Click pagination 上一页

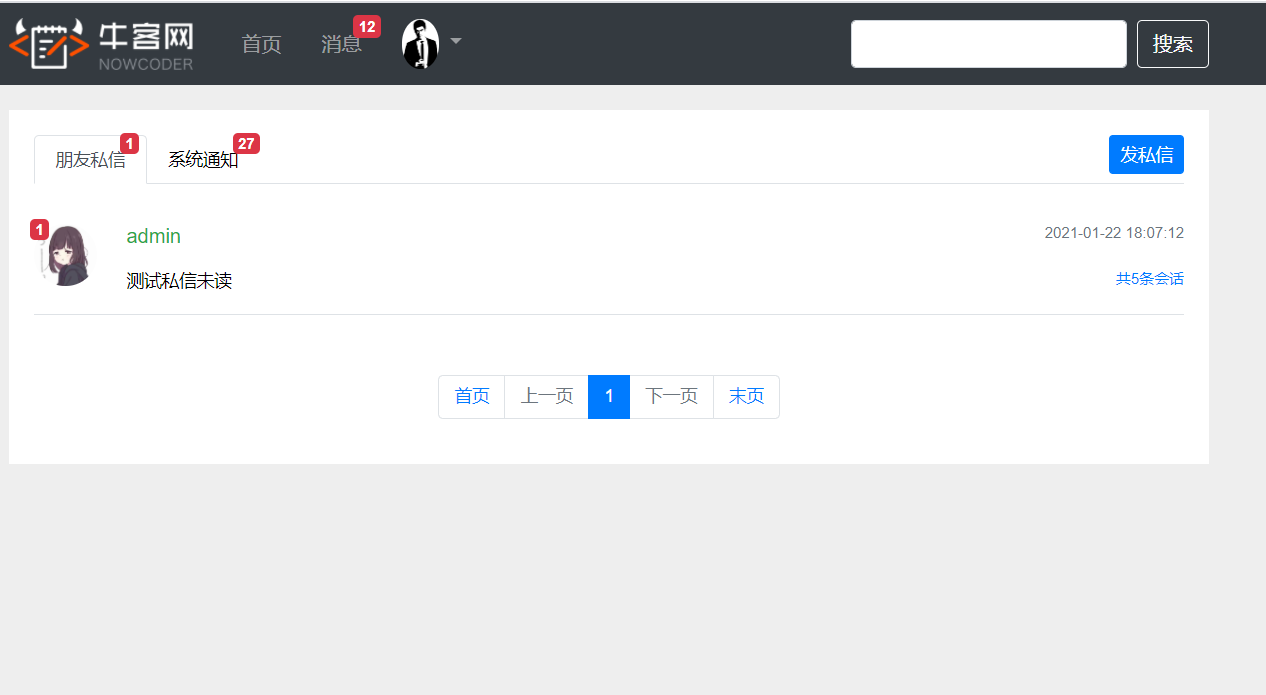[547, 397]
